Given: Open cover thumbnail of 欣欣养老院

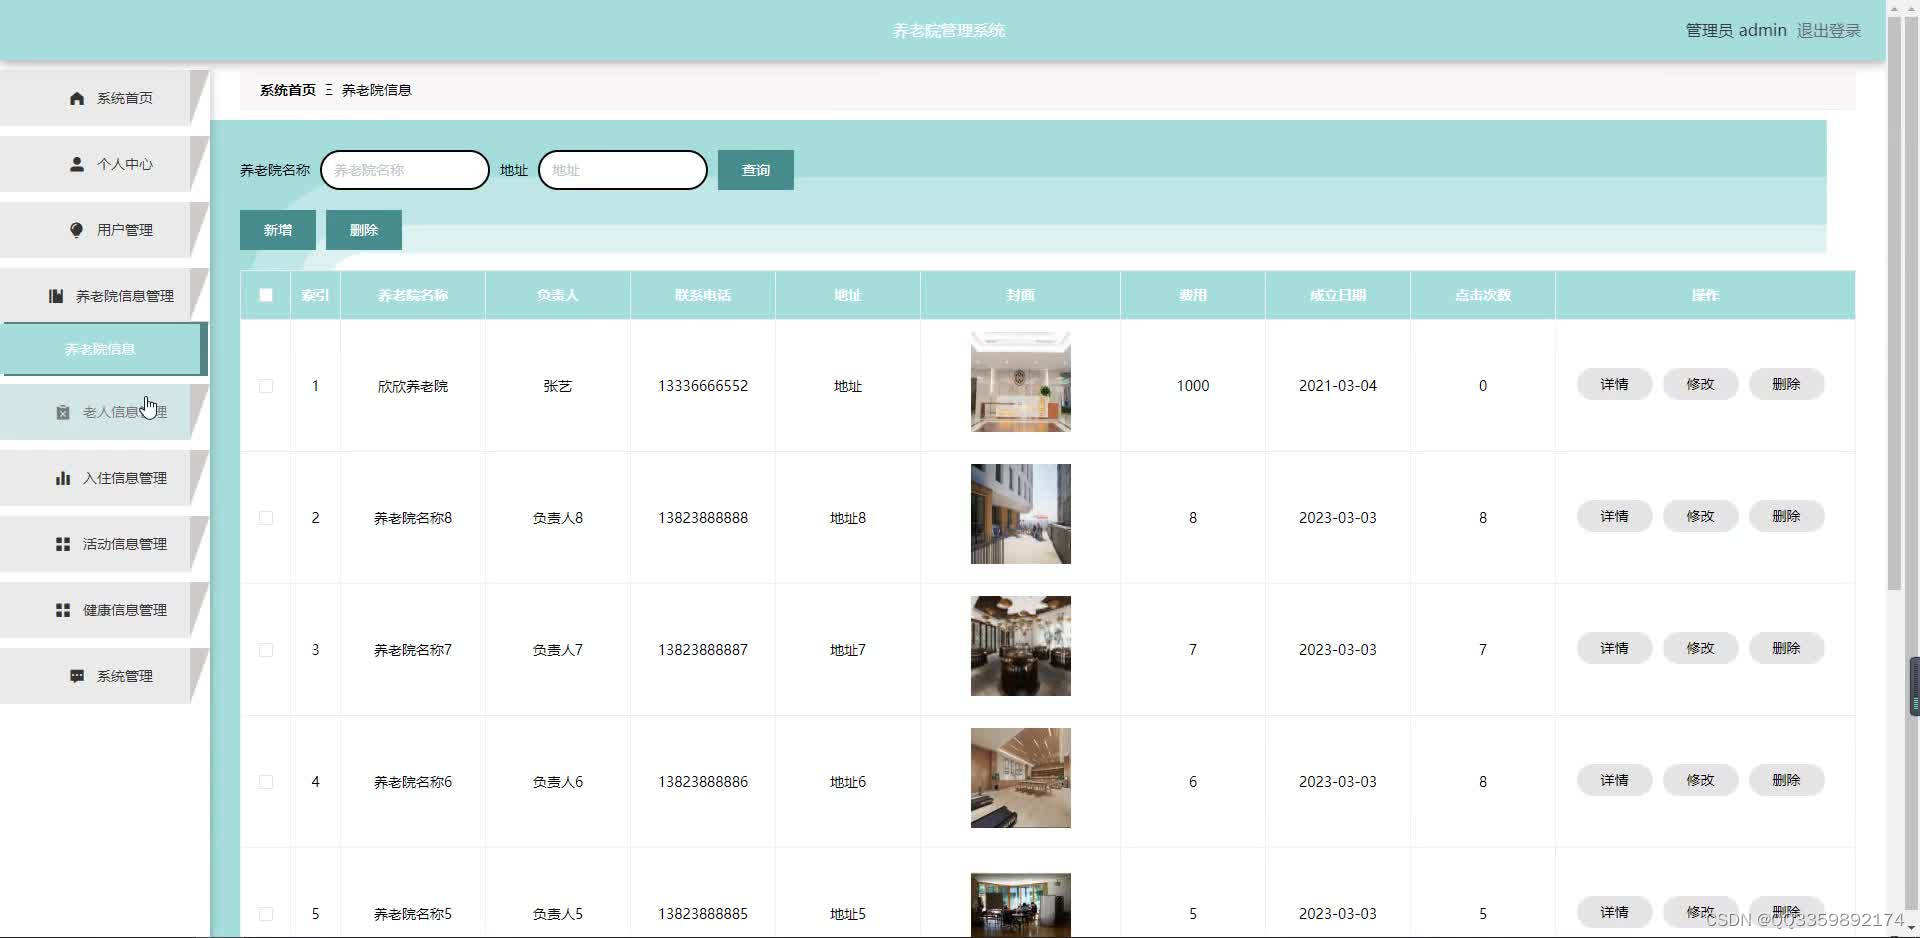Looking at the screenshot, I should click(x=1020, y=382).
